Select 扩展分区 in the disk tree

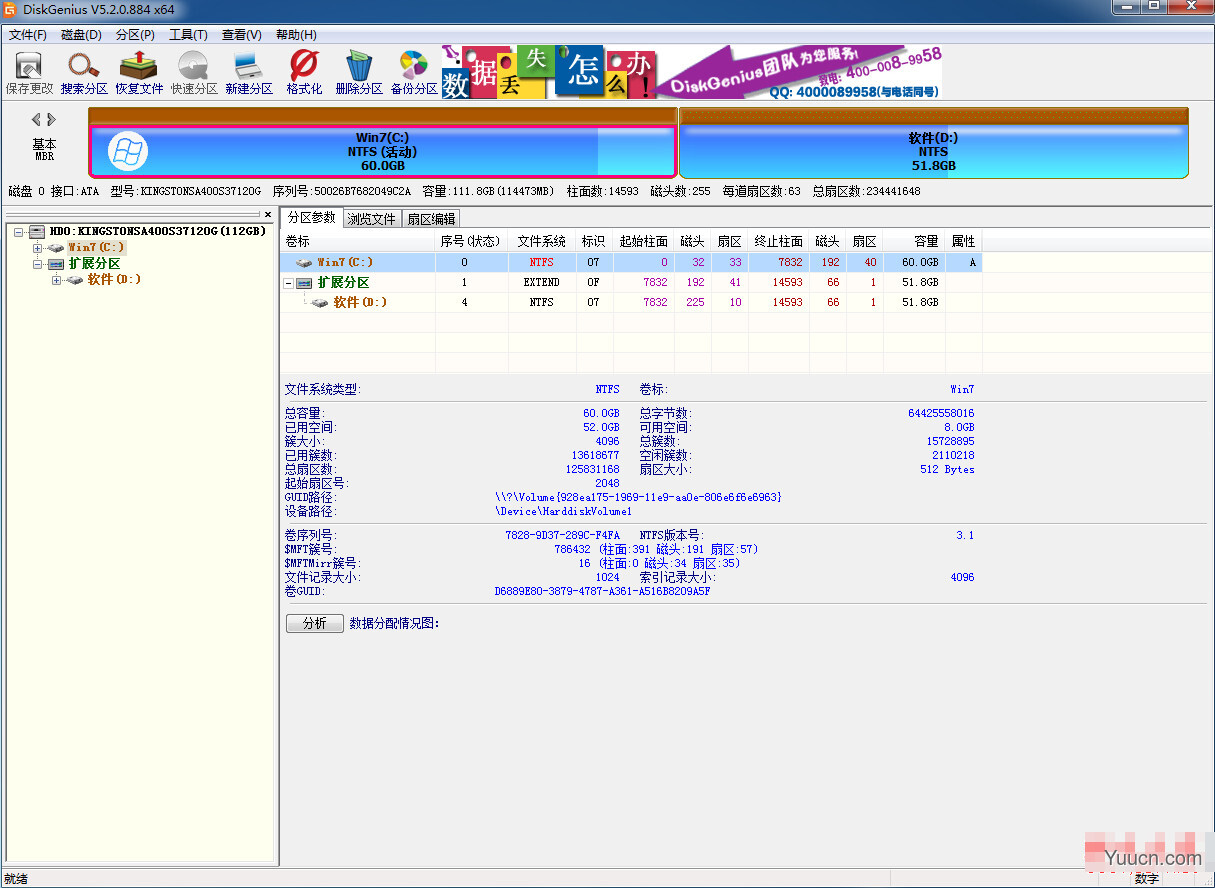[x=94, y=264]
